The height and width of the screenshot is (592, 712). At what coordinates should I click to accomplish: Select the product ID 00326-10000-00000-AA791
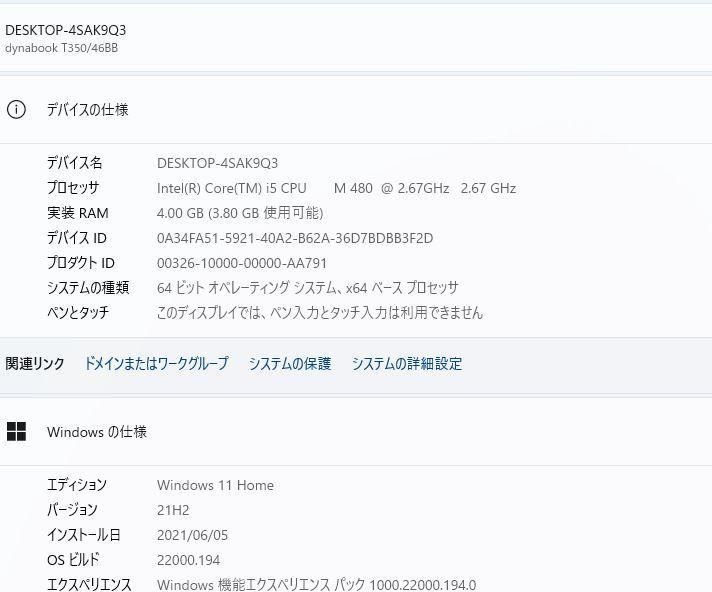[242, 263]
